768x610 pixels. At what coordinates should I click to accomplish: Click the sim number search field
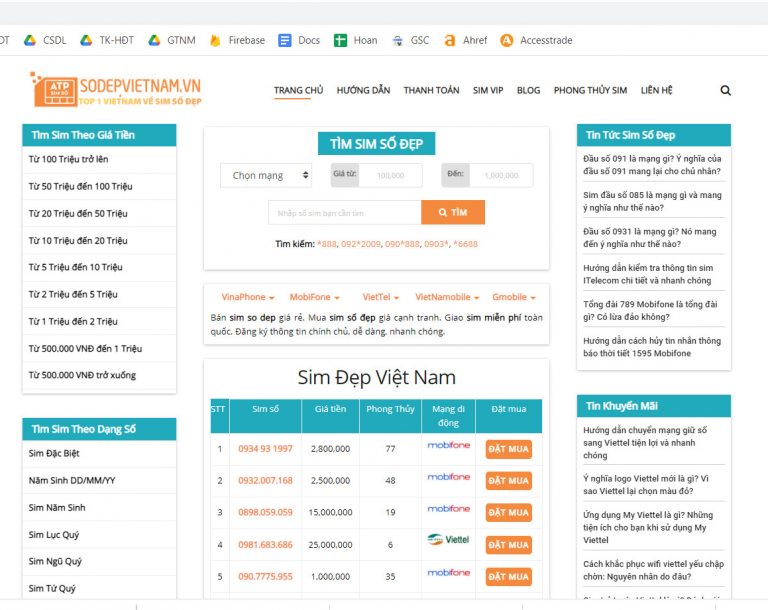tap(345, 213)
